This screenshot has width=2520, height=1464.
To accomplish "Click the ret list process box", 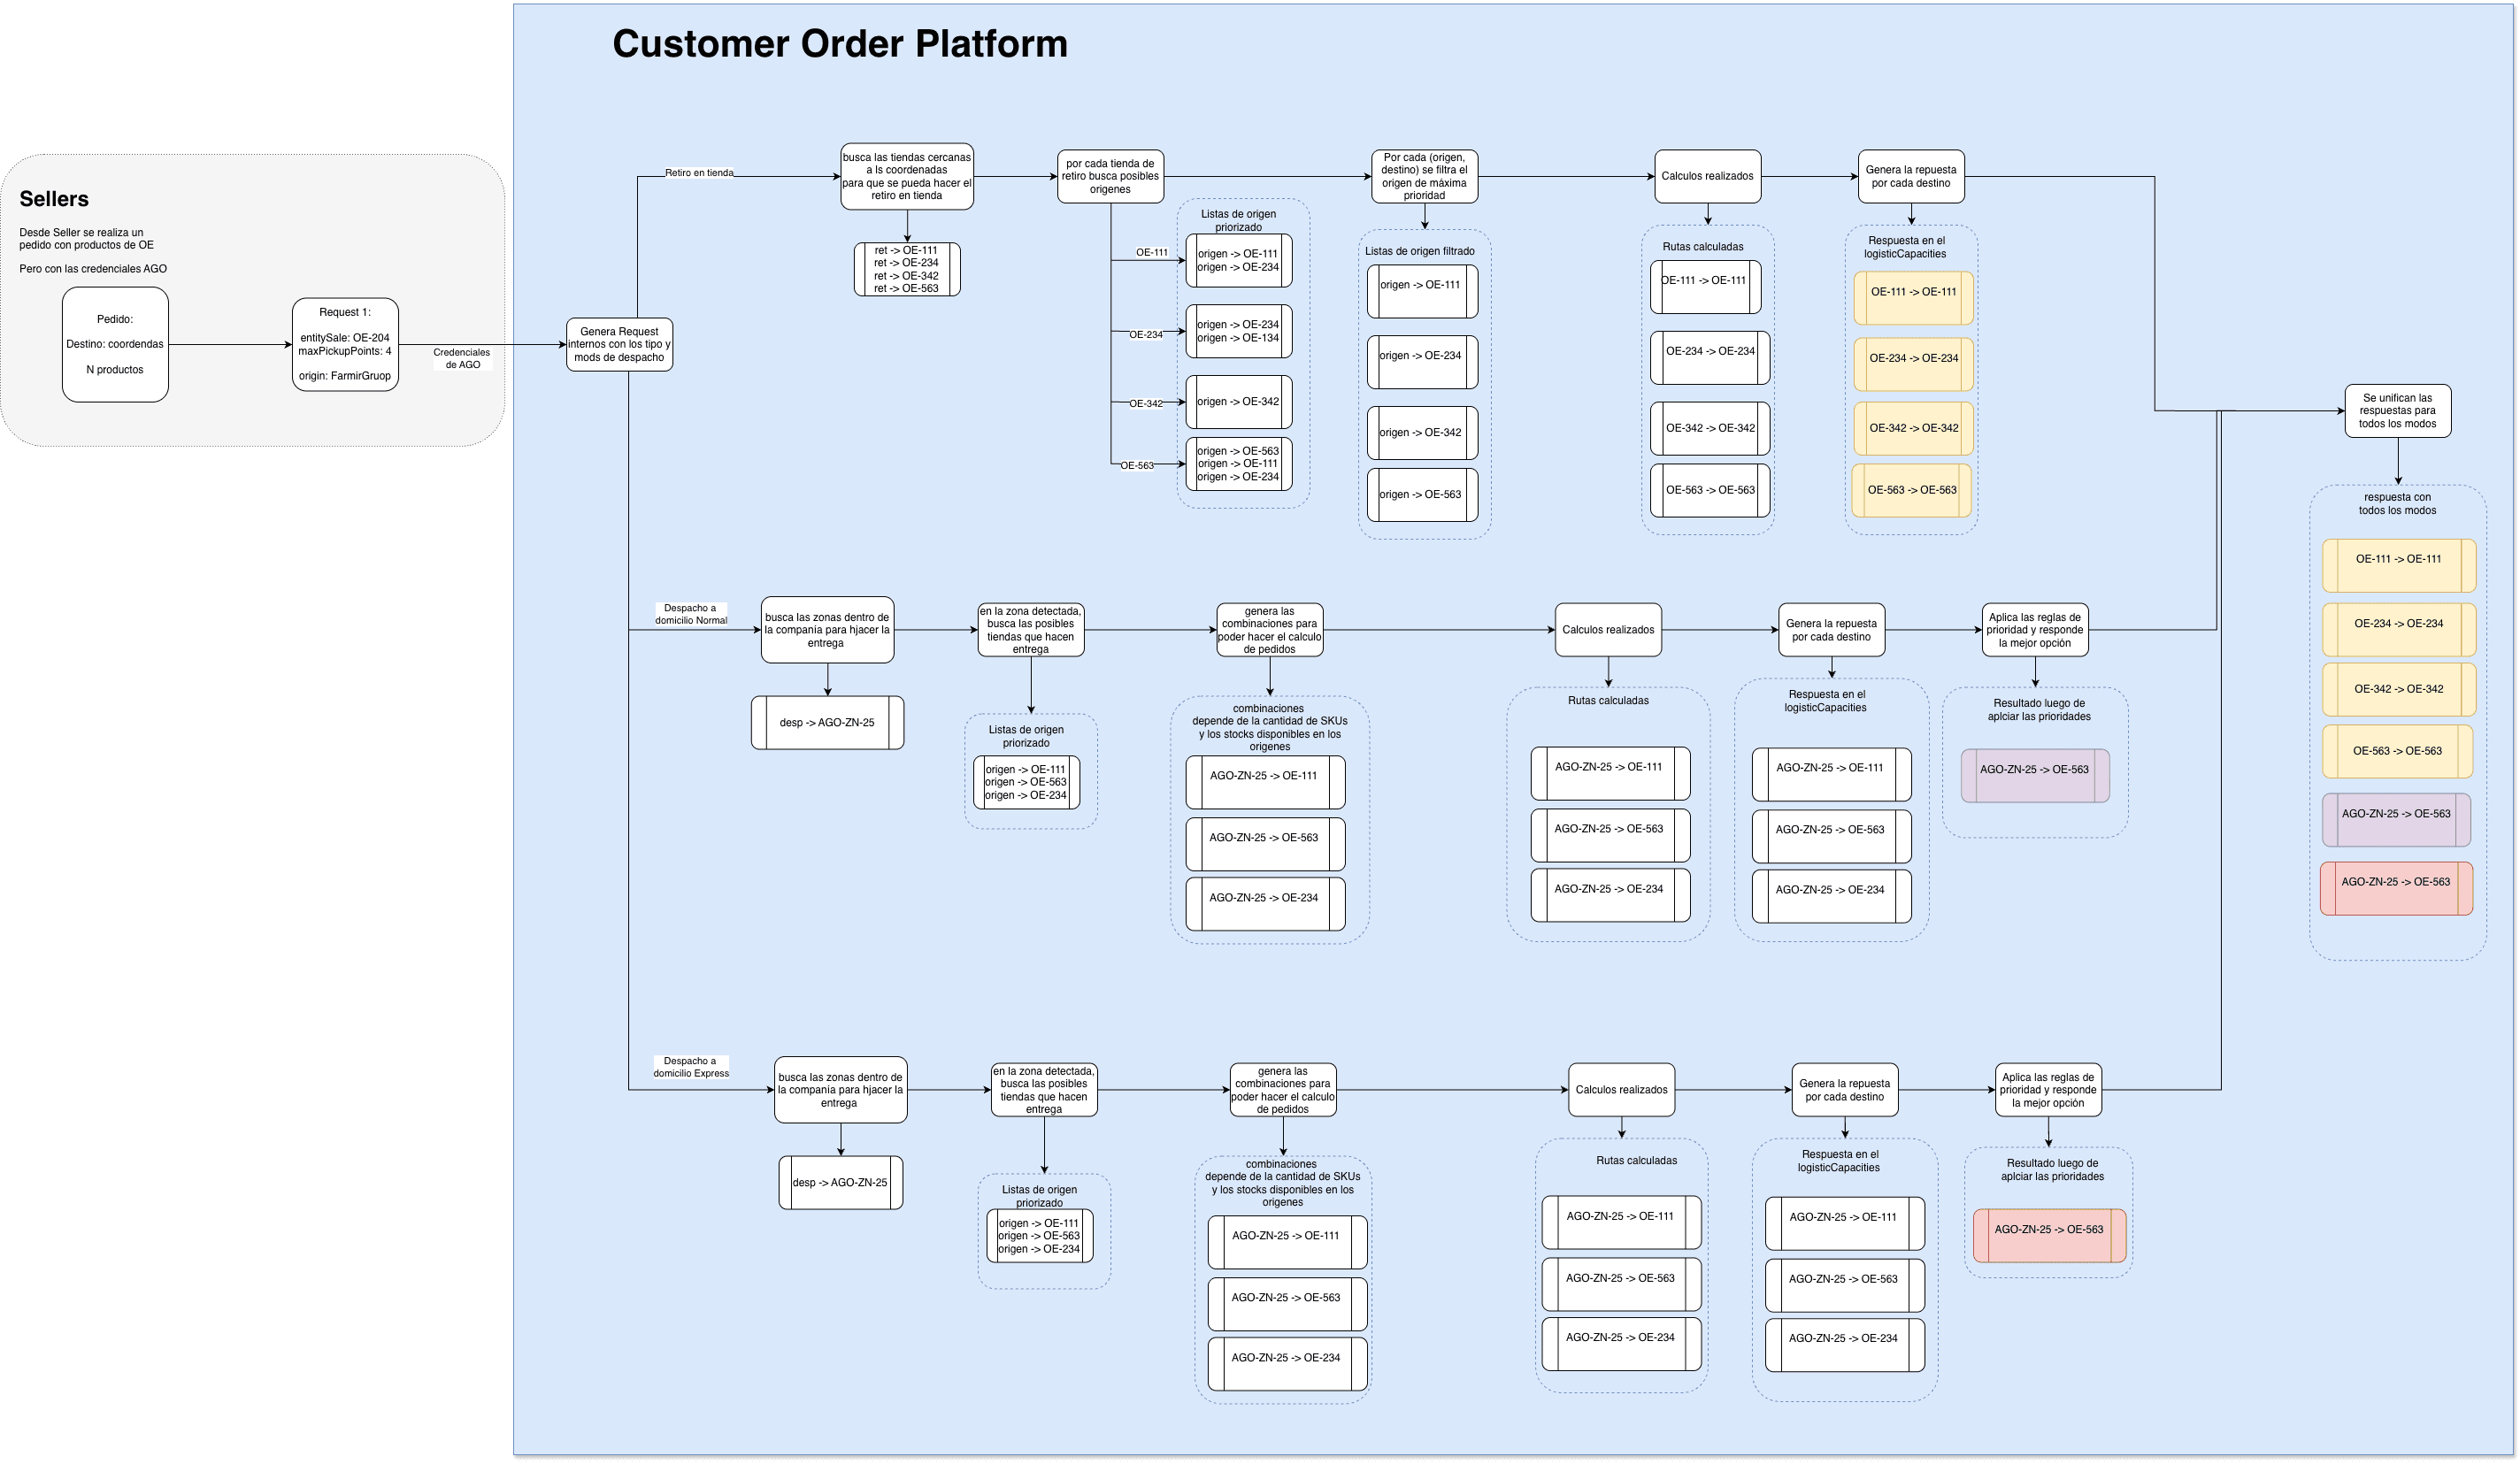I will tap(906, 269).
